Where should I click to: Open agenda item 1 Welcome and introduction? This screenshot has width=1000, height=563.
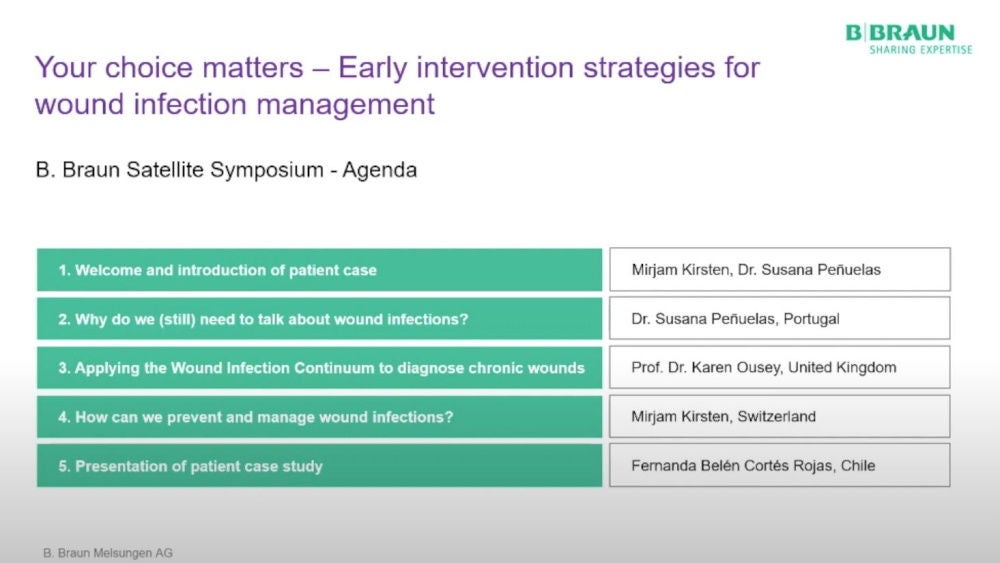(319, 270)
